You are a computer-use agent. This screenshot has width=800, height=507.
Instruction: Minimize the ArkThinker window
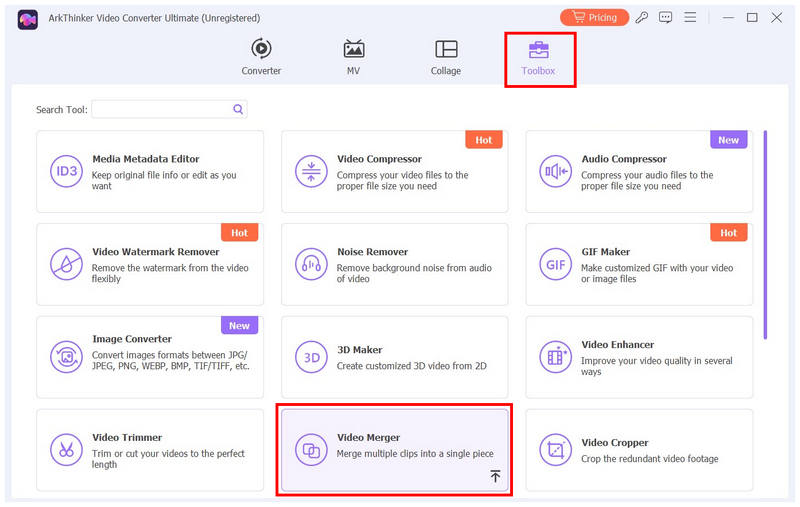728,17
